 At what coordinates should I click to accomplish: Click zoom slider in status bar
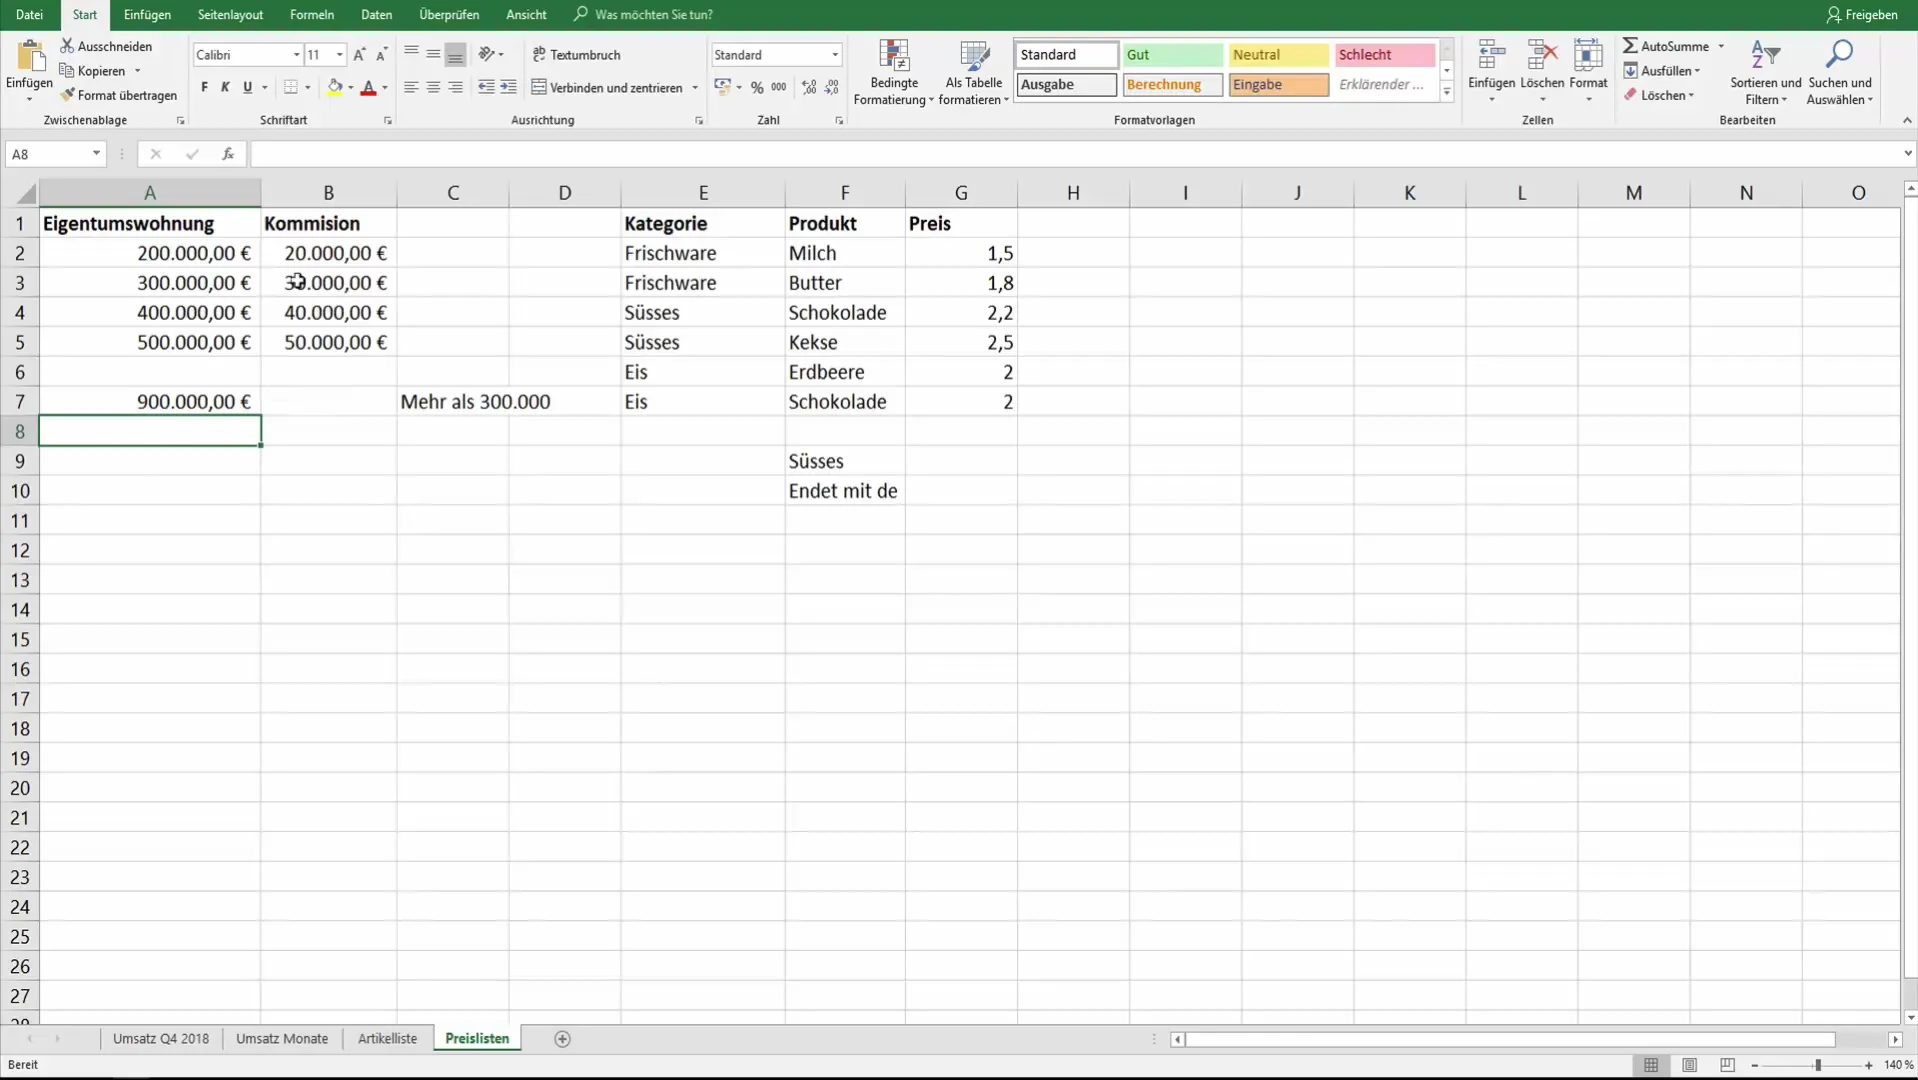click(1818, 1066)
